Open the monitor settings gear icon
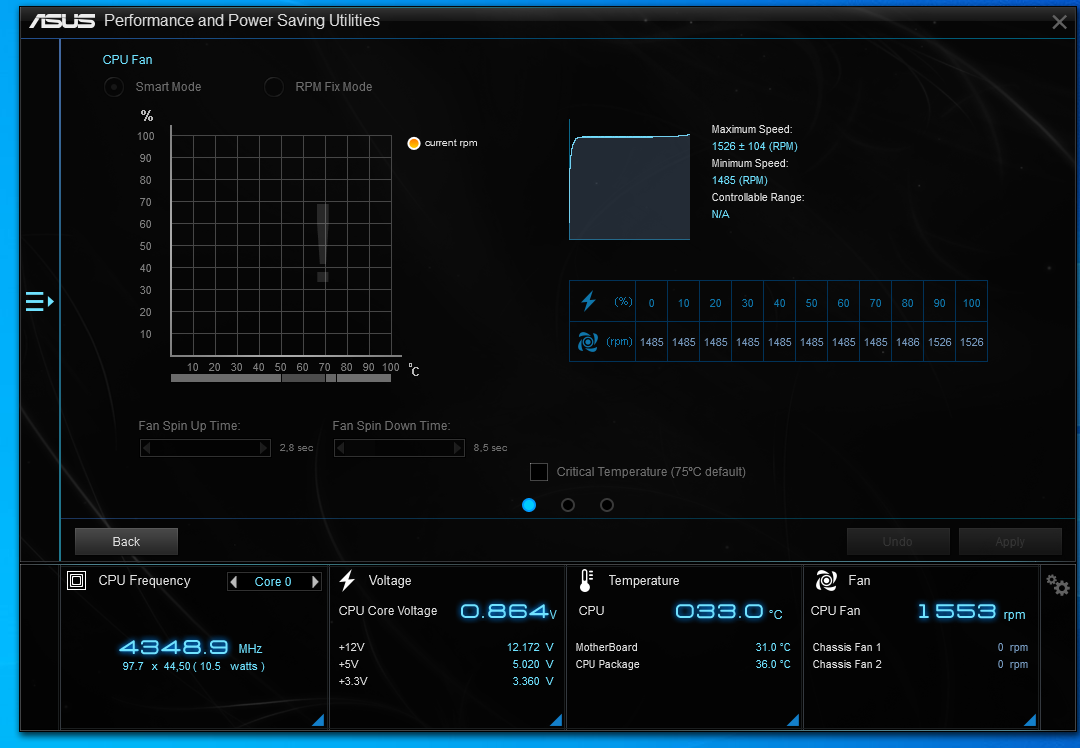Image resolution: width=1080 pixels, height=748 pixels. (x=1057, y=583)
